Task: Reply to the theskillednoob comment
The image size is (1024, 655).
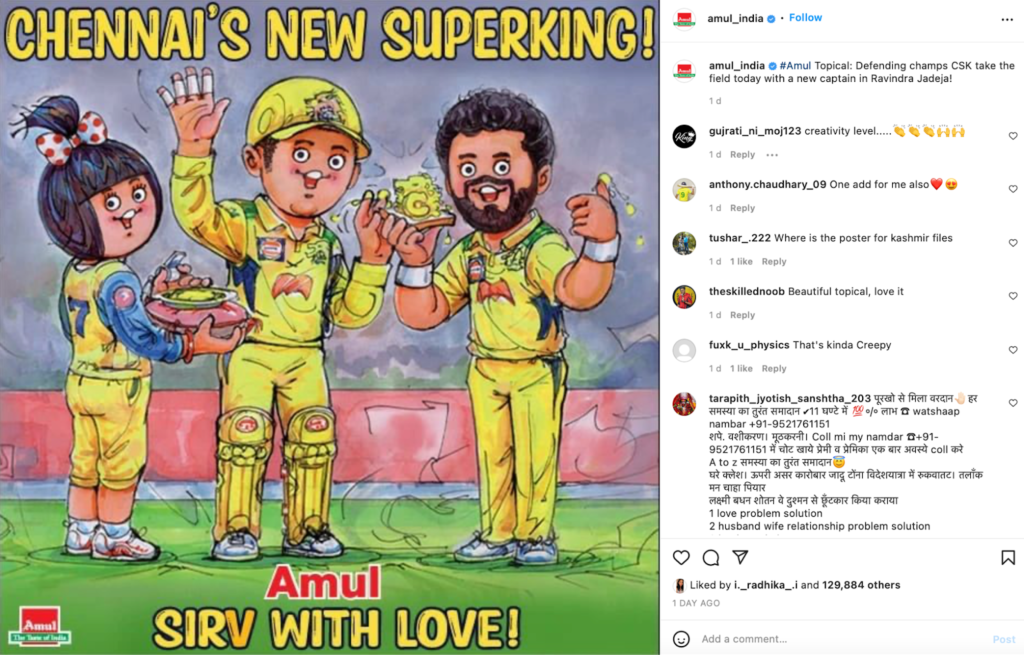Action: tap(743, 315)
